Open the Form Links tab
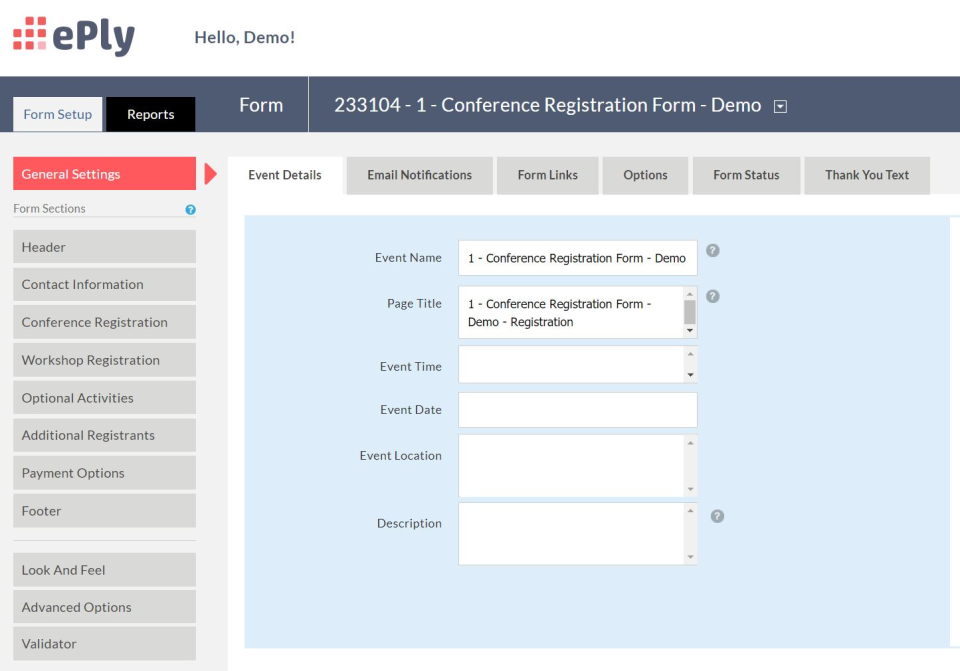This screenshot has height=671, width=960. coord(547,175)
